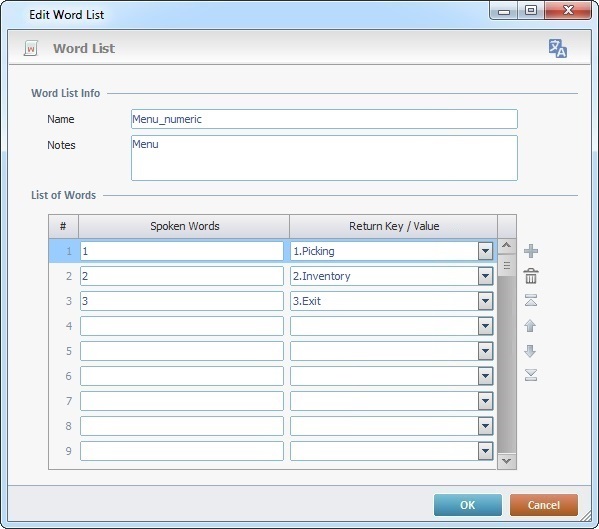Click the Notes text area
Screen dimensions: 599x529
pos(324,158)
